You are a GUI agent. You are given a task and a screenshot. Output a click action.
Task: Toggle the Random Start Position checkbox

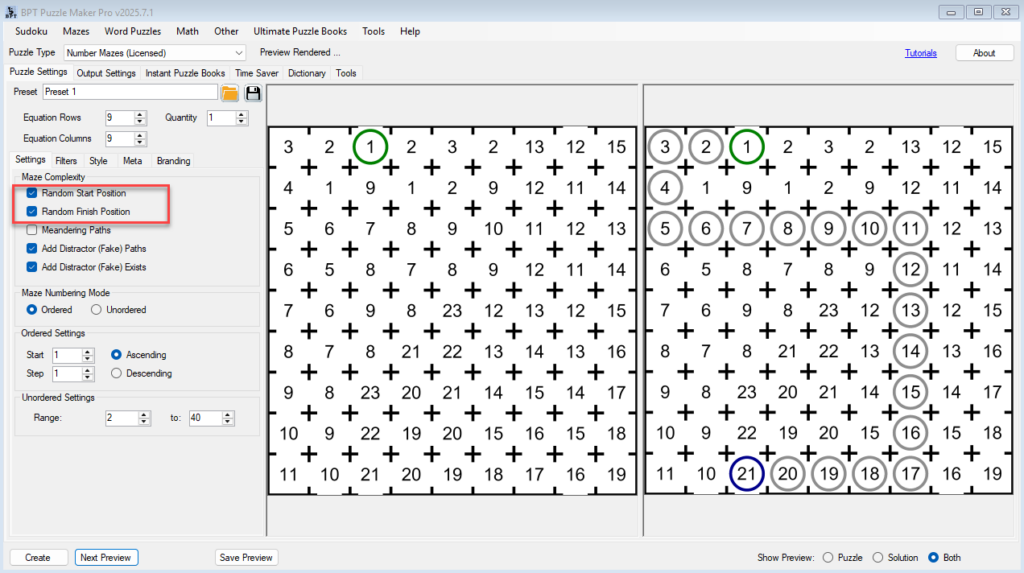34,193
